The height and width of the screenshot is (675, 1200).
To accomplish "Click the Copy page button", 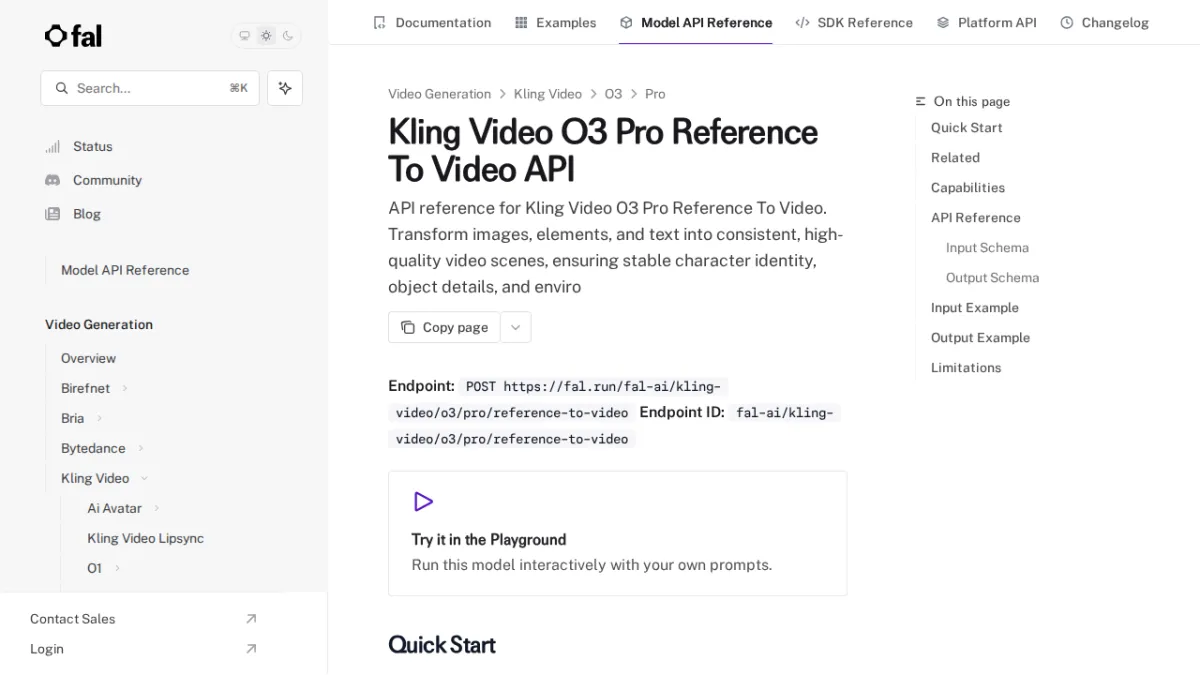I will point(444,327).
